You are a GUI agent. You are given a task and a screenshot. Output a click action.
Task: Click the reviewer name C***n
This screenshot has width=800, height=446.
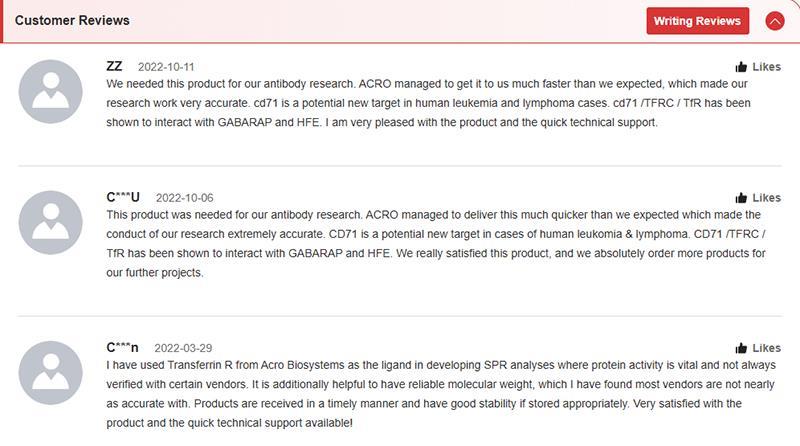(122, 347)
